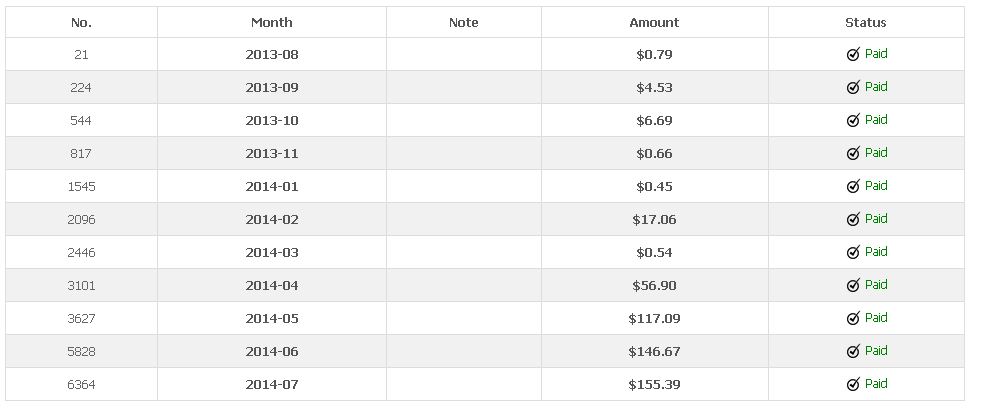
Task: Click the checkmark icon beside the $0.66 payment
Action: tap(853, 153)
